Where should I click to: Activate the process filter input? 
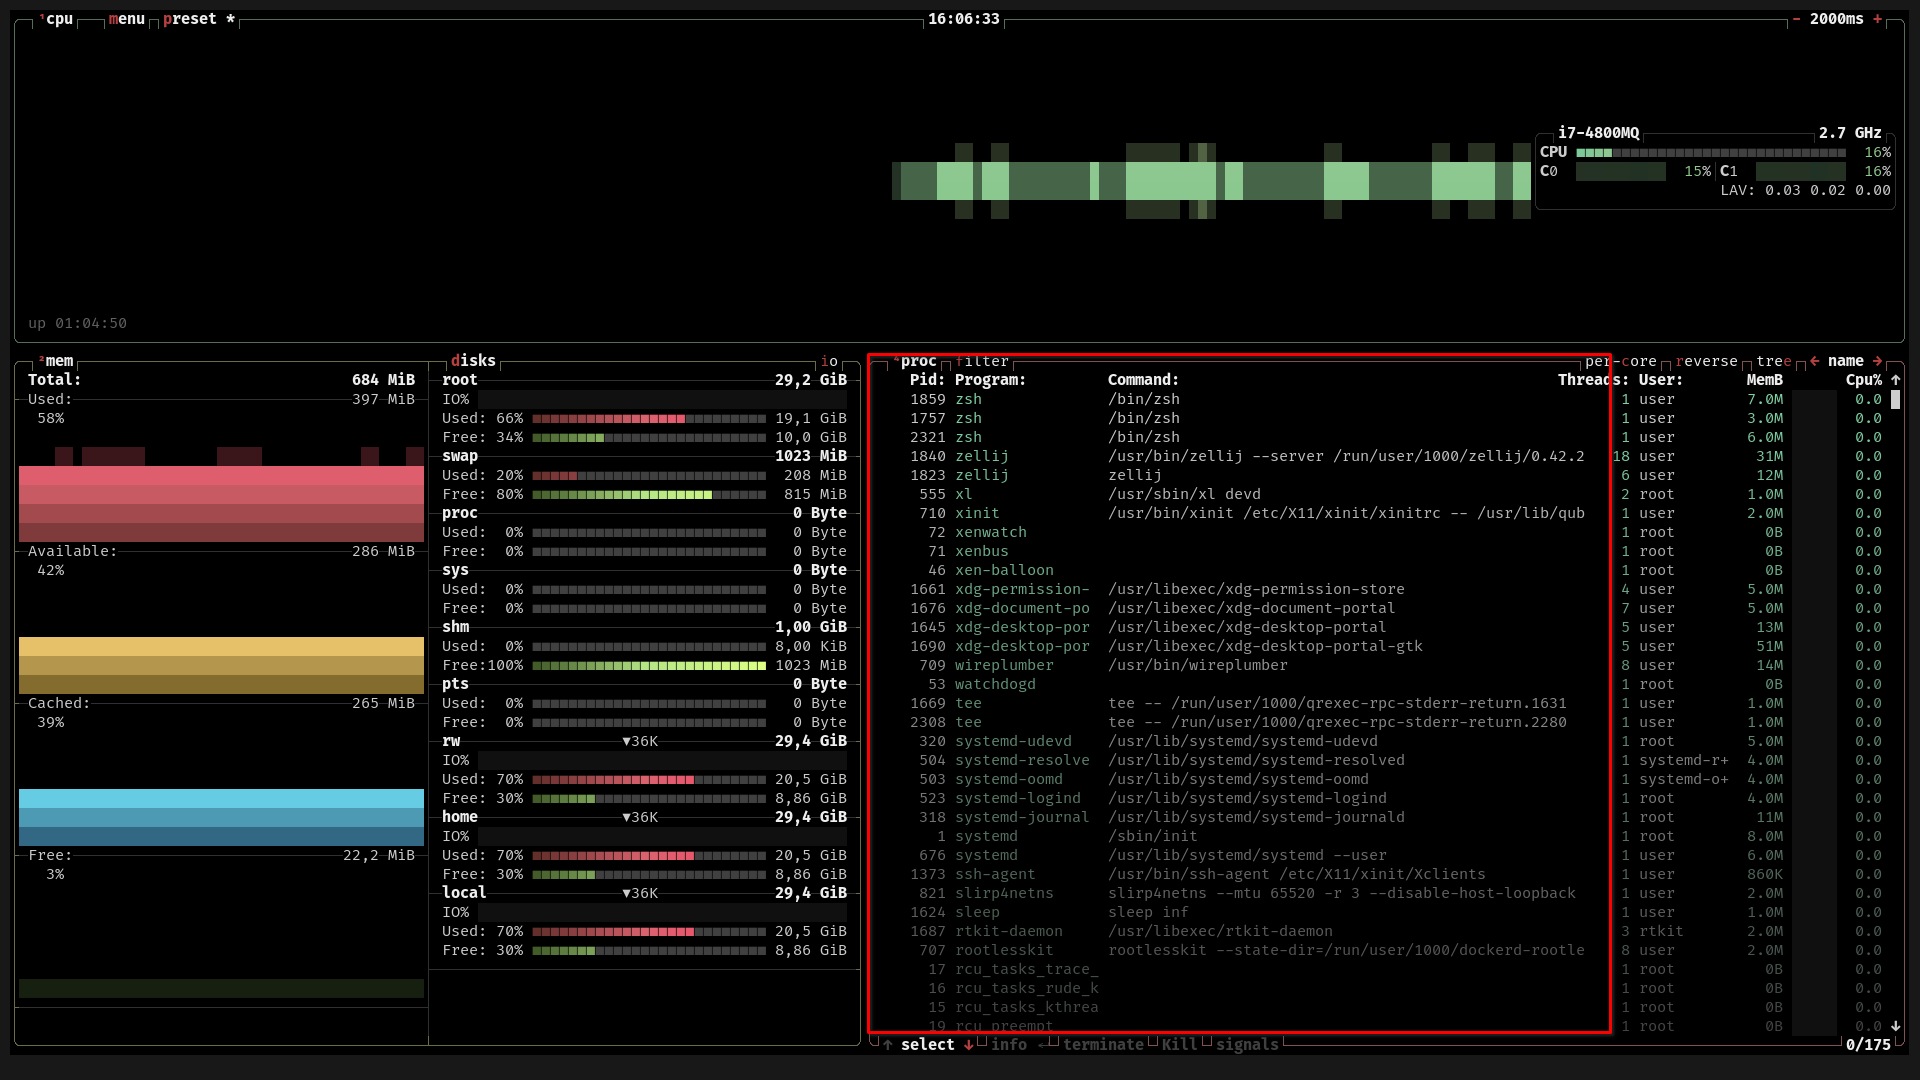984,361
